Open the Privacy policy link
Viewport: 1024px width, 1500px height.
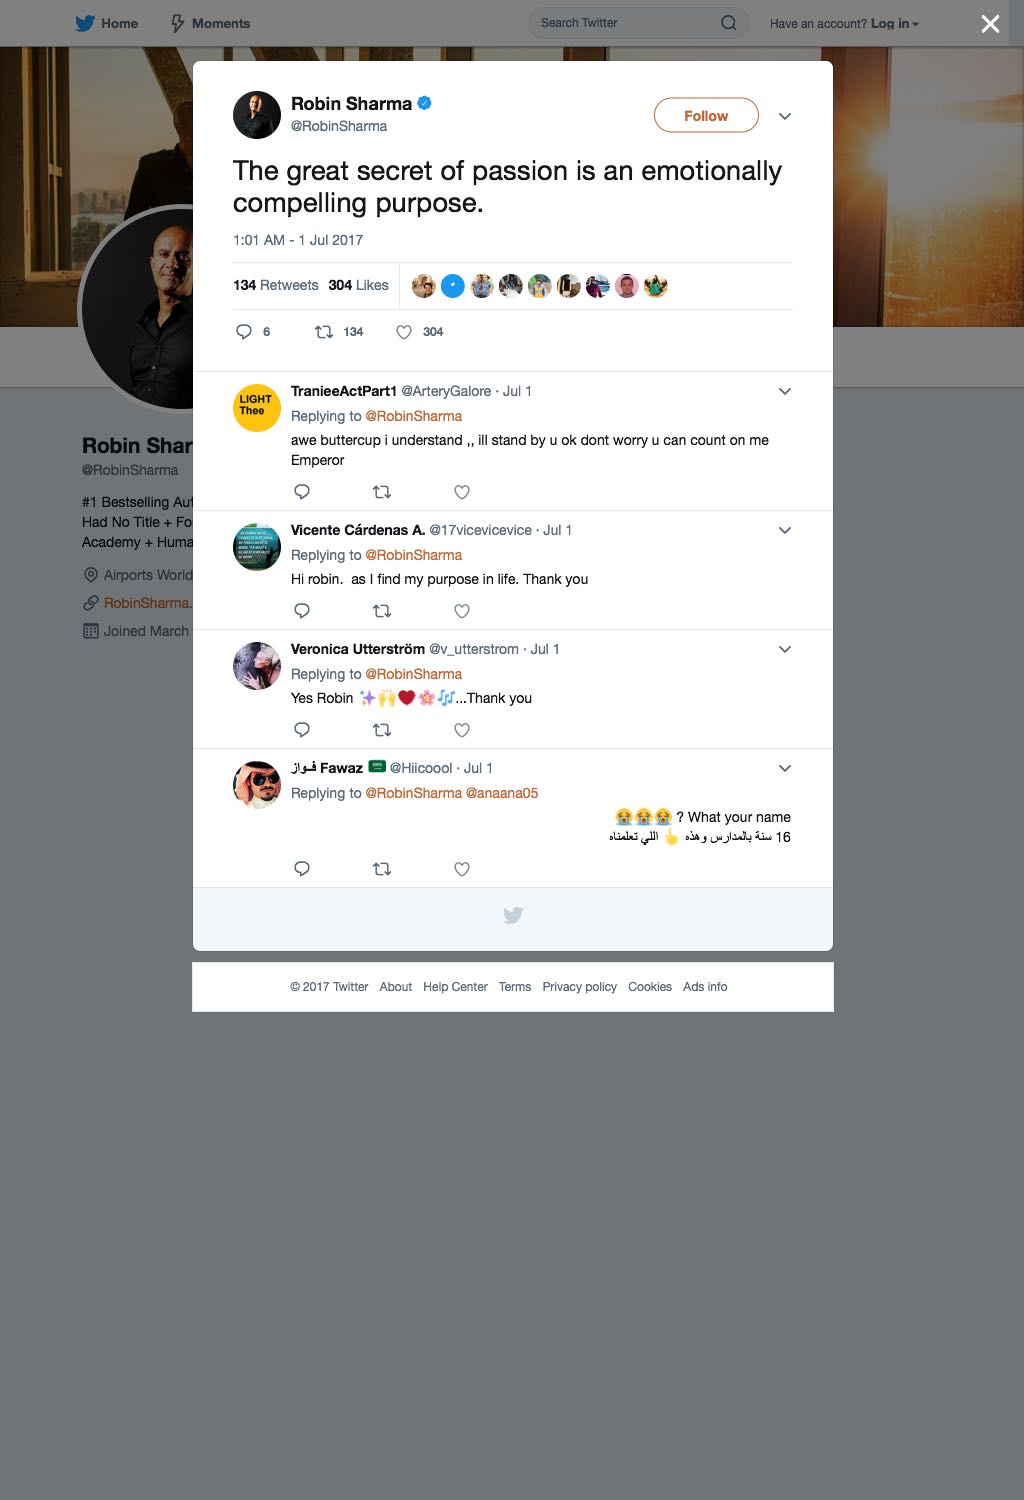tap(580, 987)
